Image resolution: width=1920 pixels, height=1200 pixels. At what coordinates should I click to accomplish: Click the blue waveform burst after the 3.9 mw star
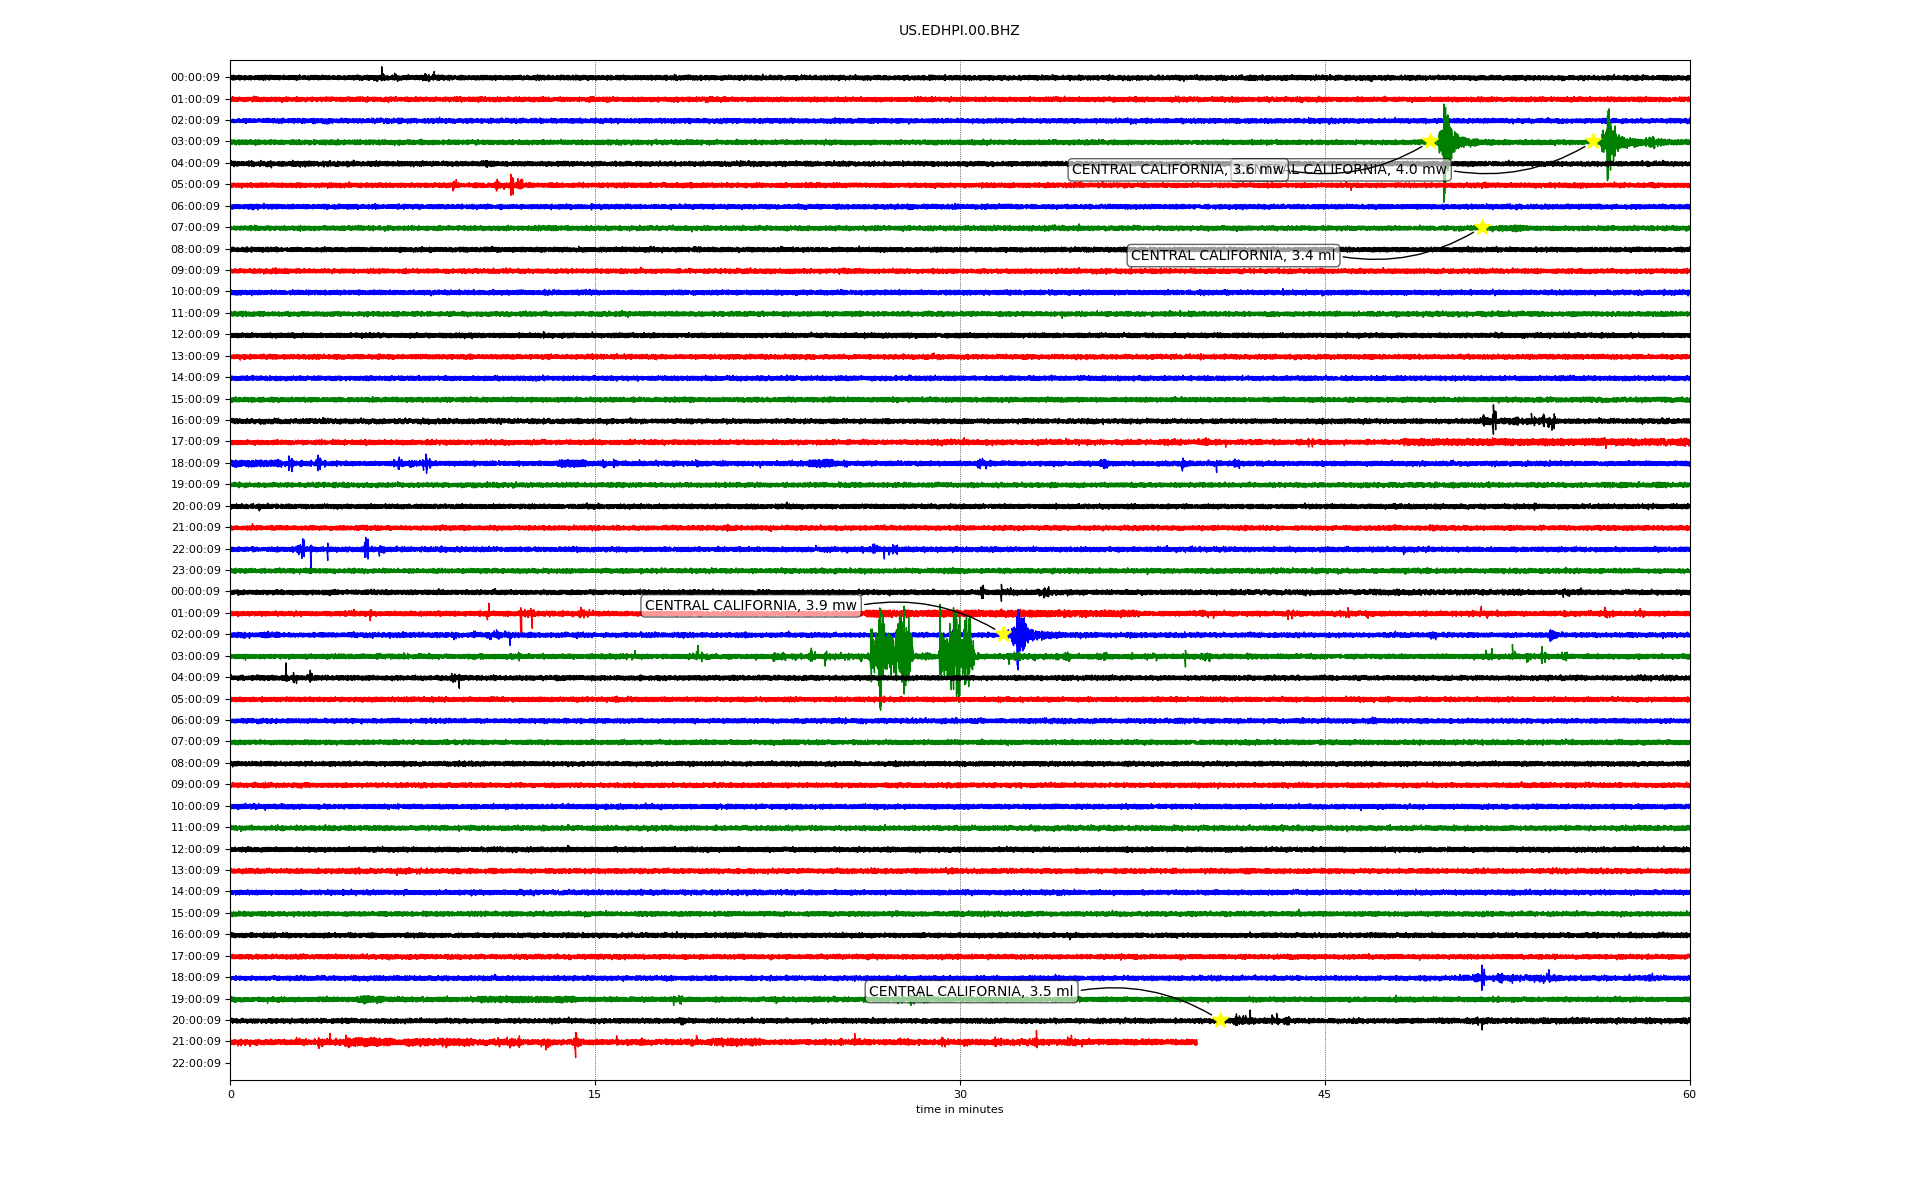(1020, 635)
